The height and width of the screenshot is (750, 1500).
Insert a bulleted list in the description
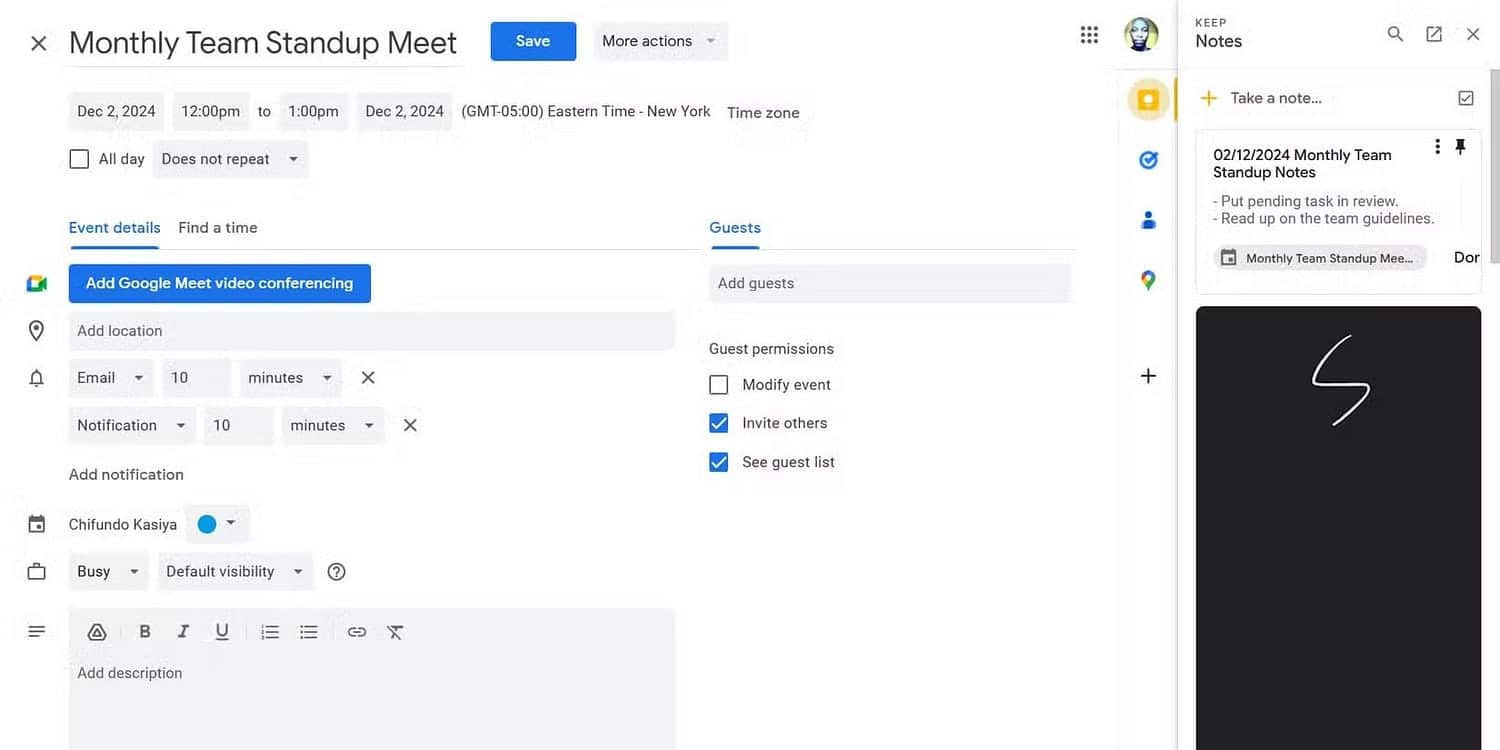click(308, 631)
